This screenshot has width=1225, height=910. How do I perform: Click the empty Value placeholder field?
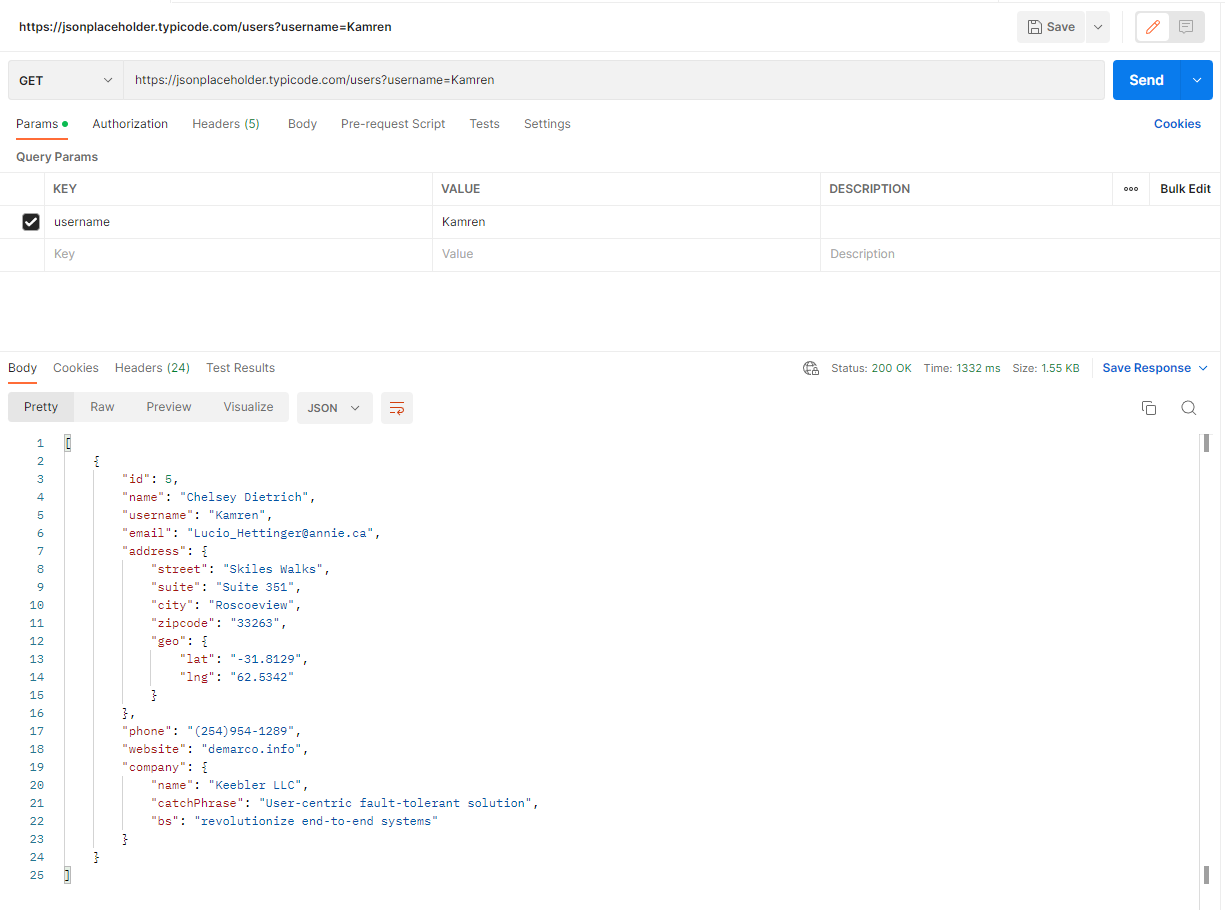[627, 254]
